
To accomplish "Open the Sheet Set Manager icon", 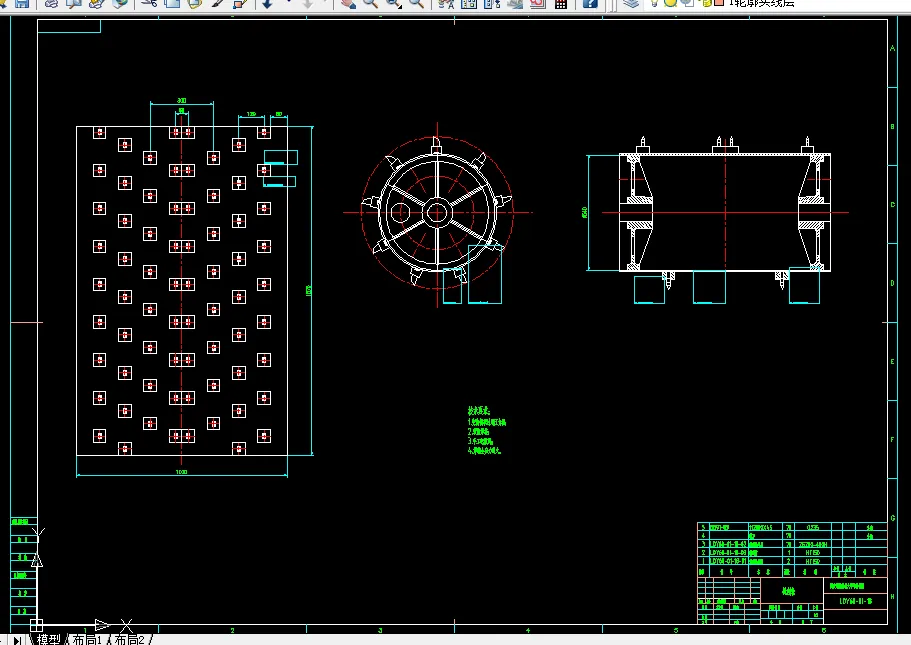I will (x=515, y=3).
